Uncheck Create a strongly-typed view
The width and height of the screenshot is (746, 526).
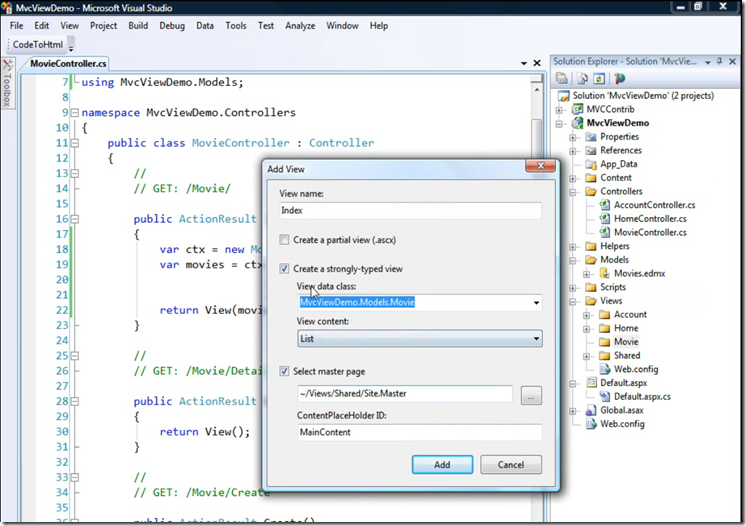click(284, 269)
